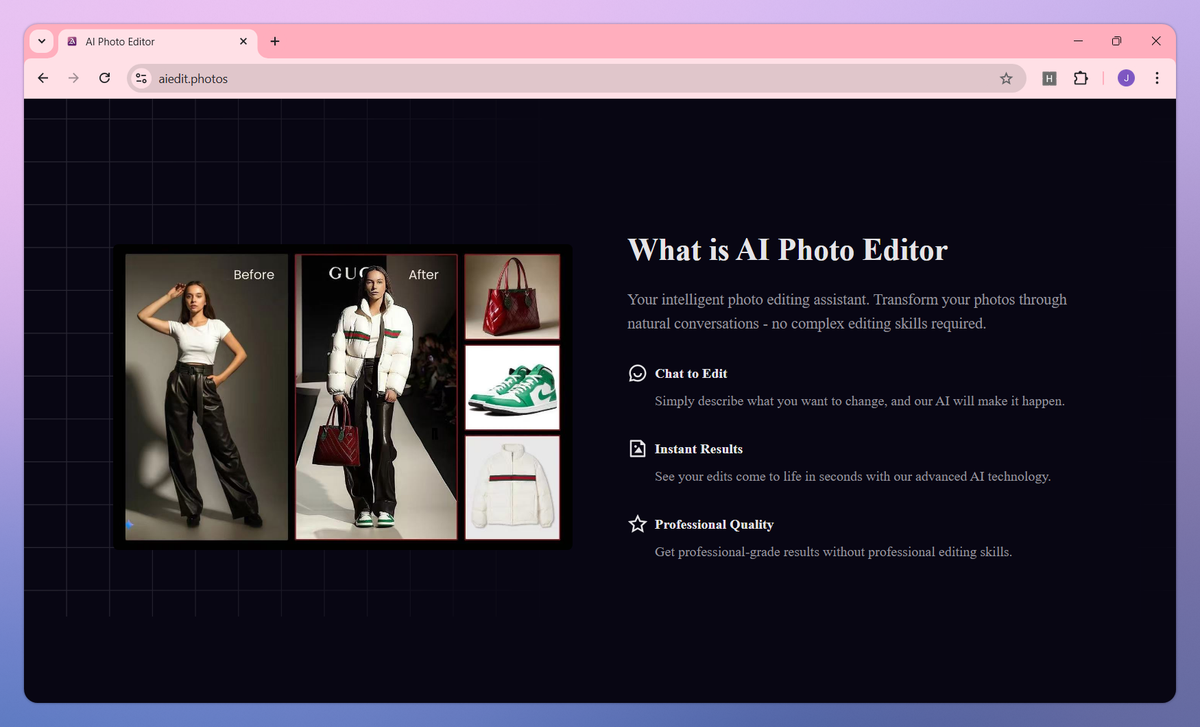Screen dimensions: 1200x727
Task: Select the red handbag thumbnail
Action: click(512, 297)
